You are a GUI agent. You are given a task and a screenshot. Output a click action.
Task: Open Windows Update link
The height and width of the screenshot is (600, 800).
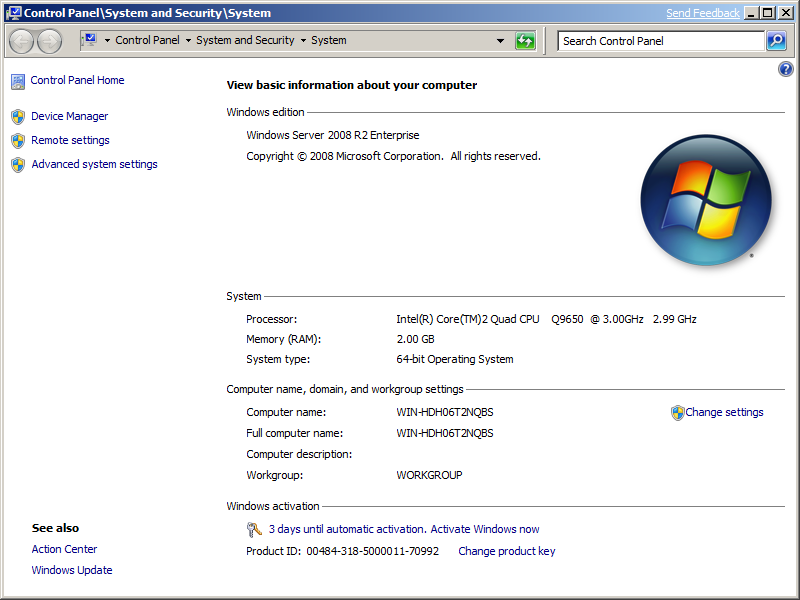[x=71, y=570]
